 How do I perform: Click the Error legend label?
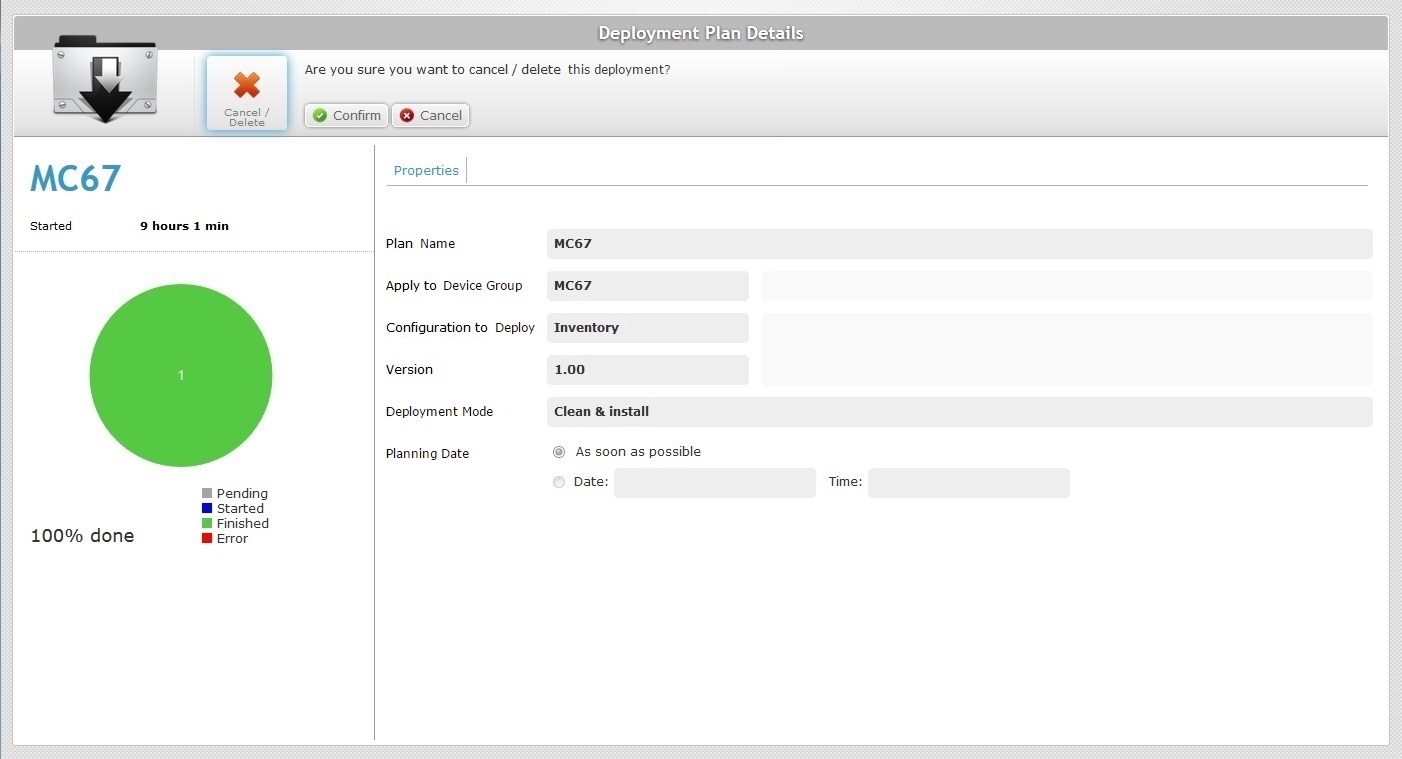[x=232, y=538]
